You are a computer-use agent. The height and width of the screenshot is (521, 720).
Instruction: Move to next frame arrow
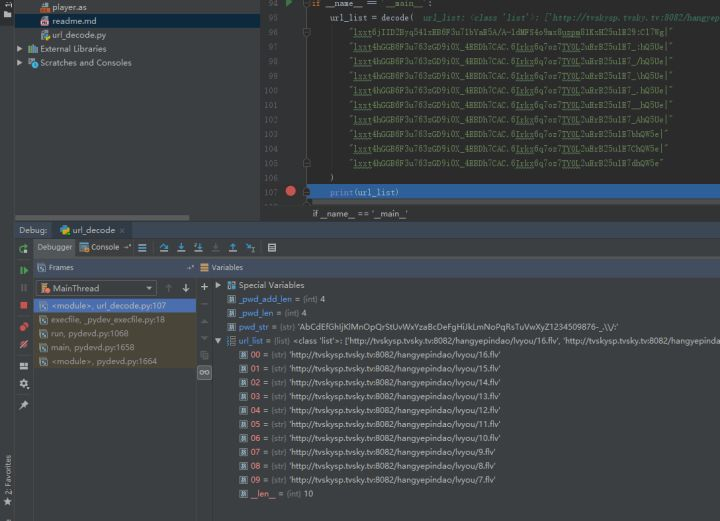[x=186, y=288]
